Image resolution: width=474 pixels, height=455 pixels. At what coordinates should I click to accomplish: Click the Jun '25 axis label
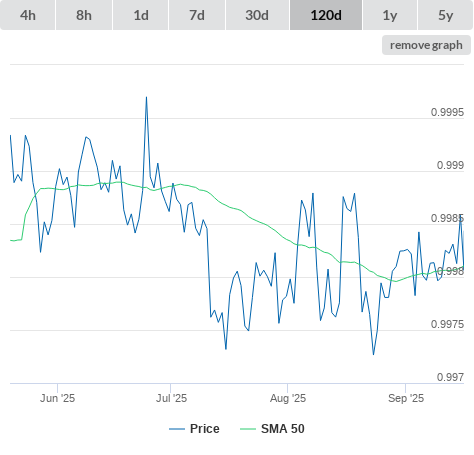[x=57, y=398]
